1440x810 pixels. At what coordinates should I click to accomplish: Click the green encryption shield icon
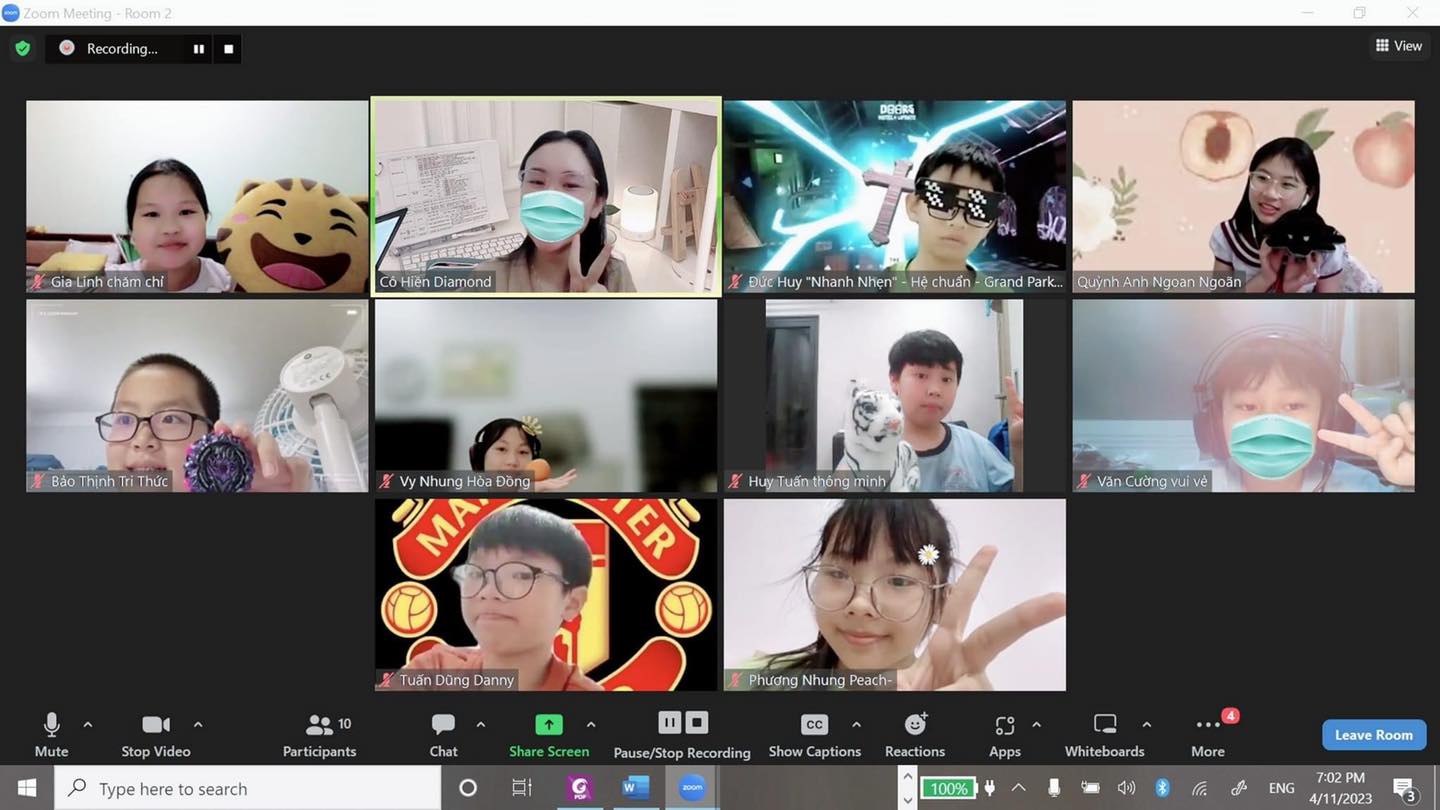[x=22, y=48]
